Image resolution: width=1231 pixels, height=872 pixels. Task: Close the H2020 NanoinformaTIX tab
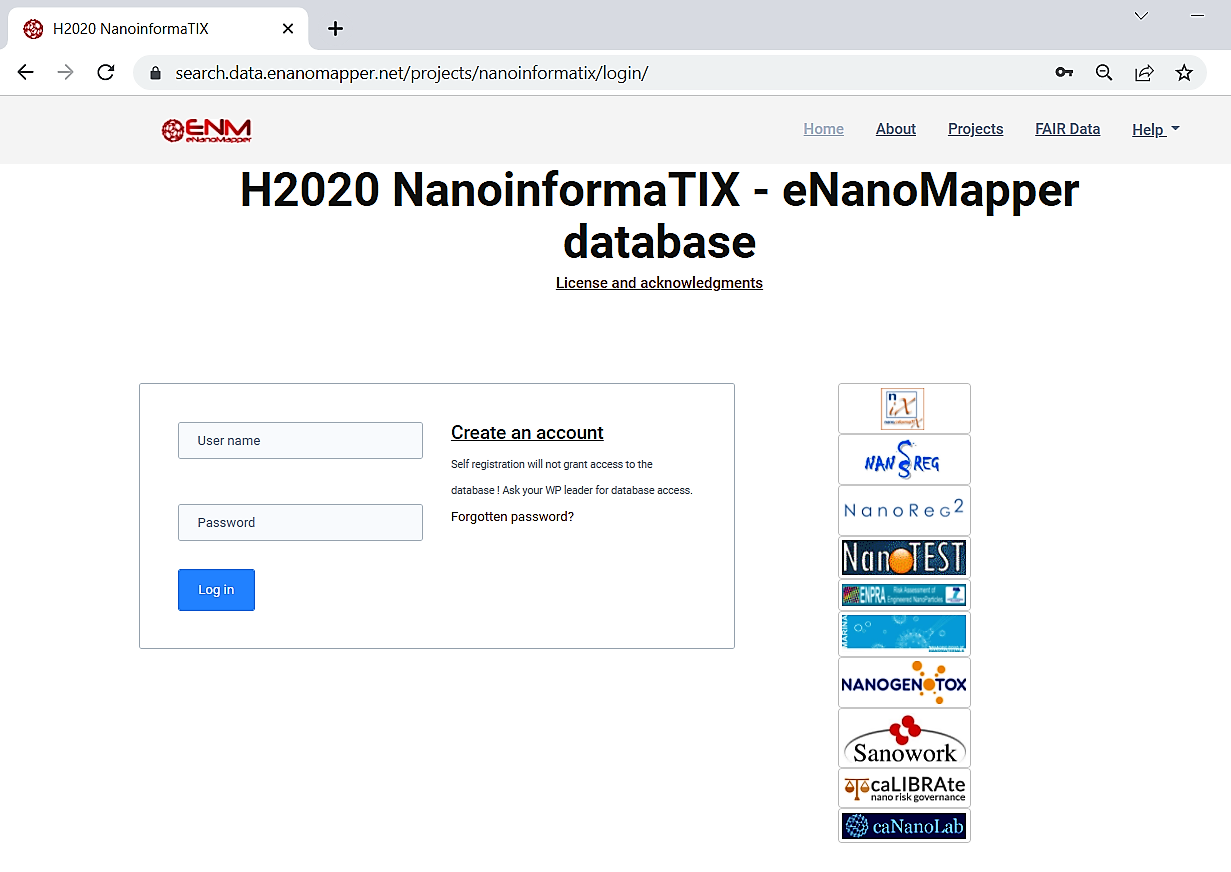pos(288,28)
